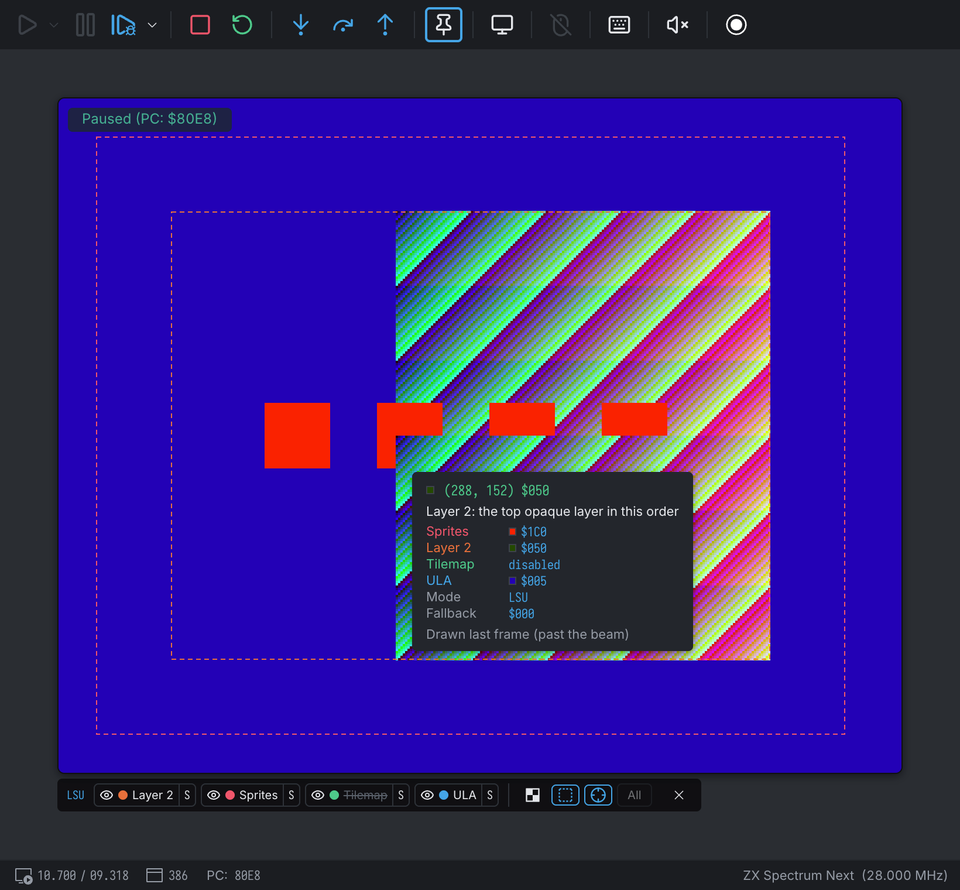
Task: Toggle Layer 2 visibility eye icon
Action: pos(107,795)
